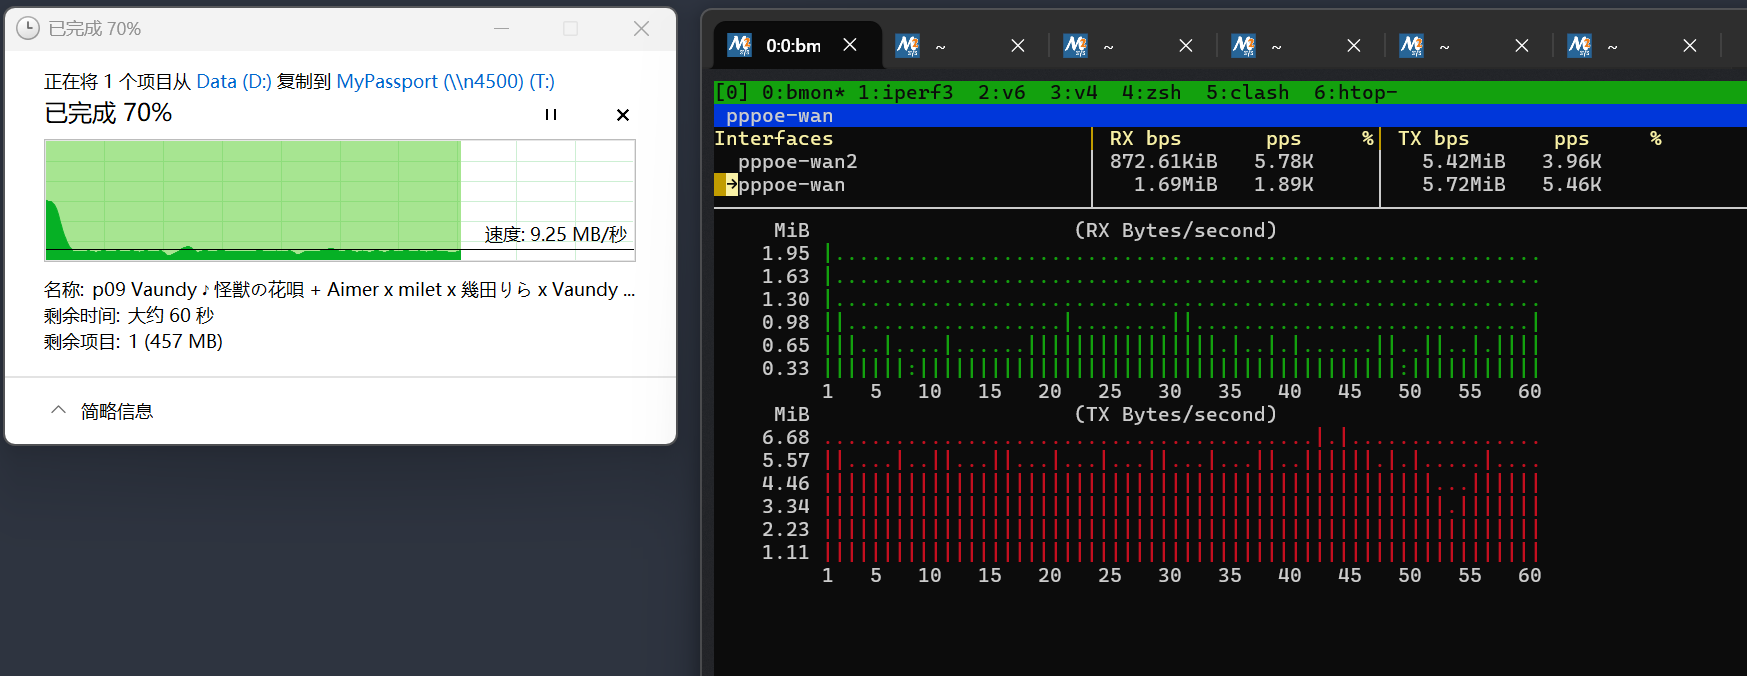1747x676 pixels.
Task: Pause the file copy operation
Action: click(x=550, y=115)
